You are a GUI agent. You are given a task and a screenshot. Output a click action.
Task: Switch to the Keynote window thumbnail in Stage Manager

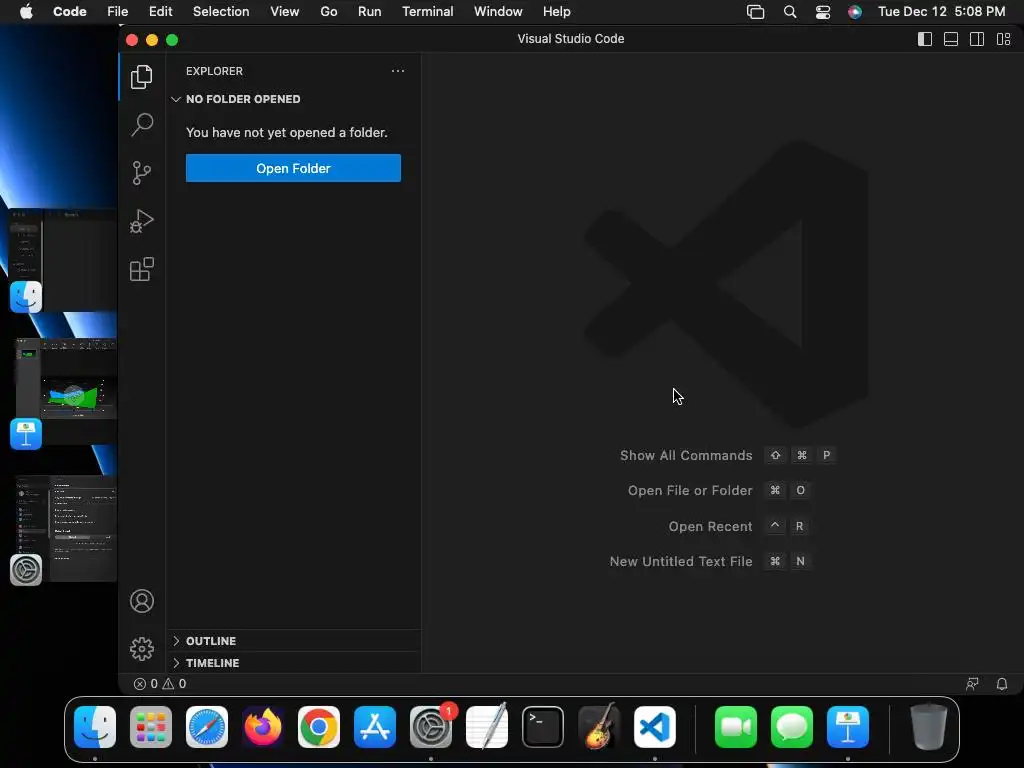(x=65, y=392)
